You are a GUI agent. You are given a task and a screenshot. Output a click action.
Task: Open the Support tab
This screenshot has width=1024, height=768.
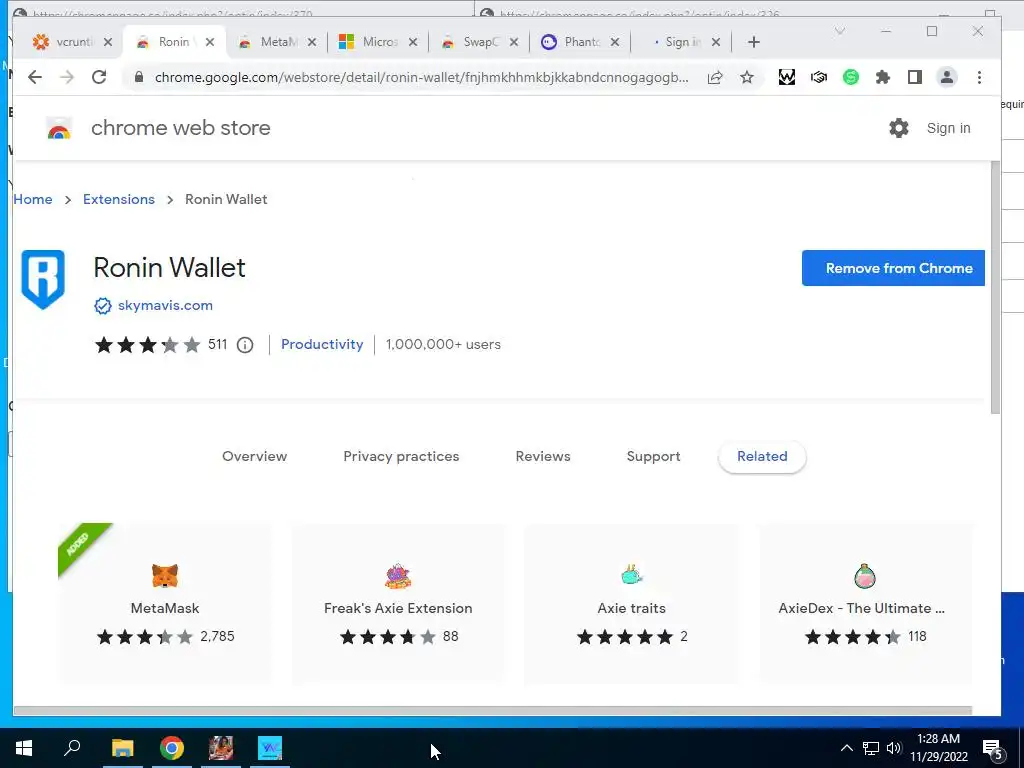point(653,456)
